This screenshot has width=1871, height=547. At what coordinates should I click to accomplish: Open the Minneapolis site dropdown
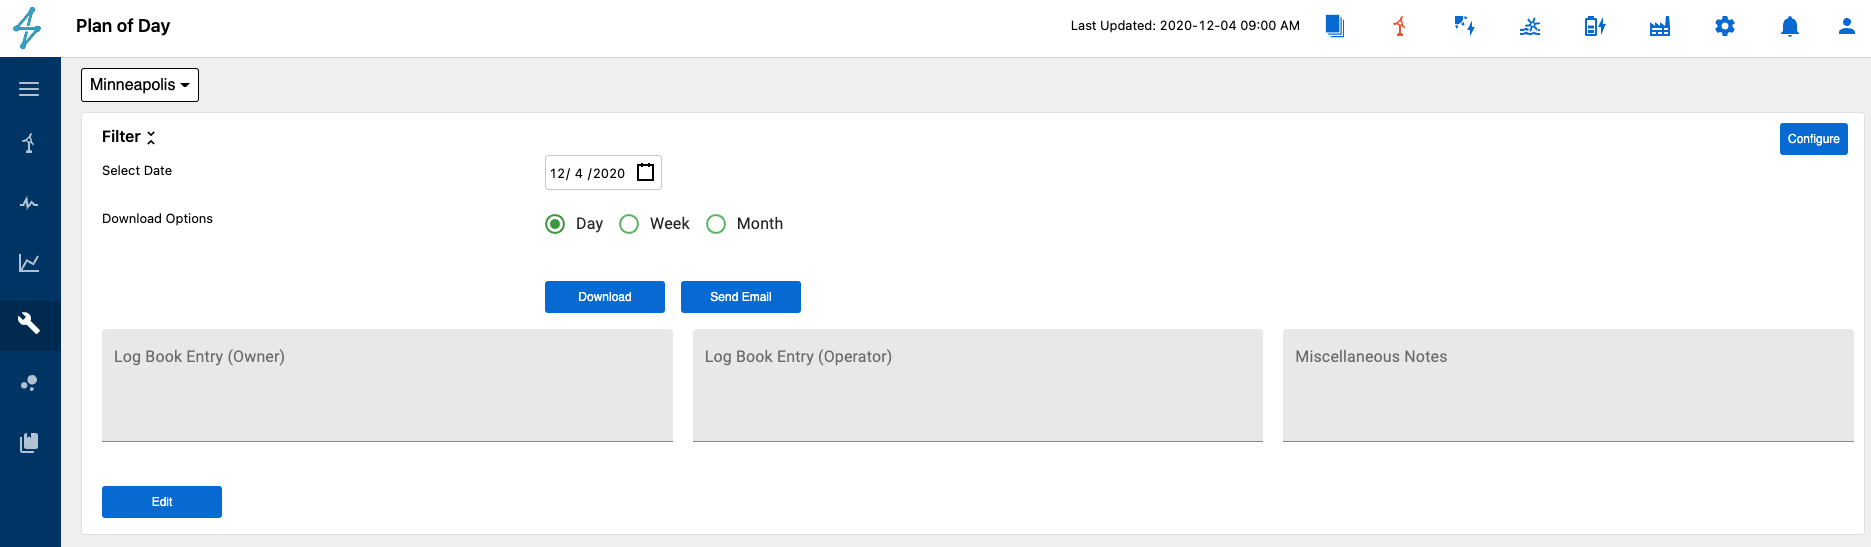[140, 85]
